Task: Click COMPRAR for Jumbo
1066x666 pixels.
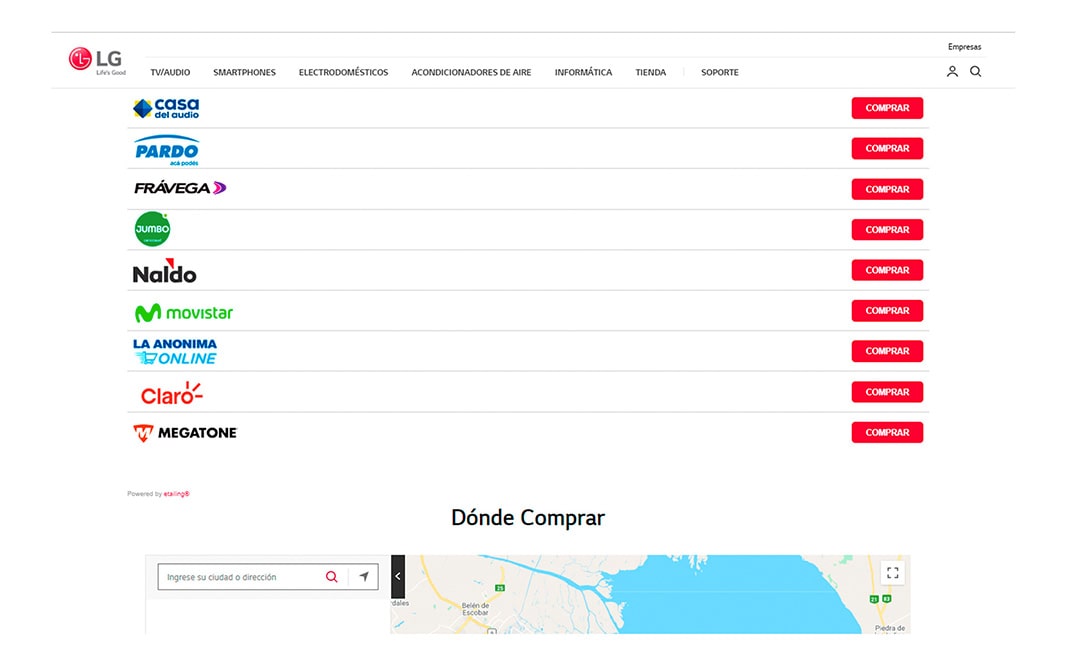Action: 887,230
